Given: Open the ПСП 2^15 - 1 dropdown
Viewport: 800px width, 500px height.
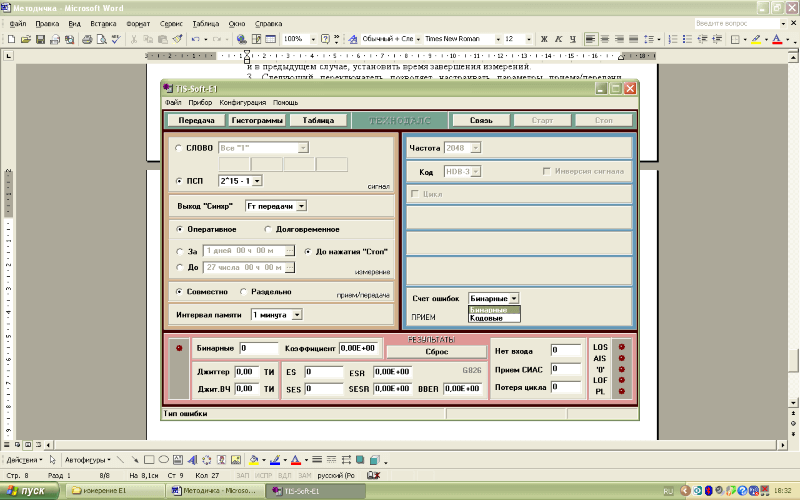Looking at the screenshot, I should coord(257,181).
